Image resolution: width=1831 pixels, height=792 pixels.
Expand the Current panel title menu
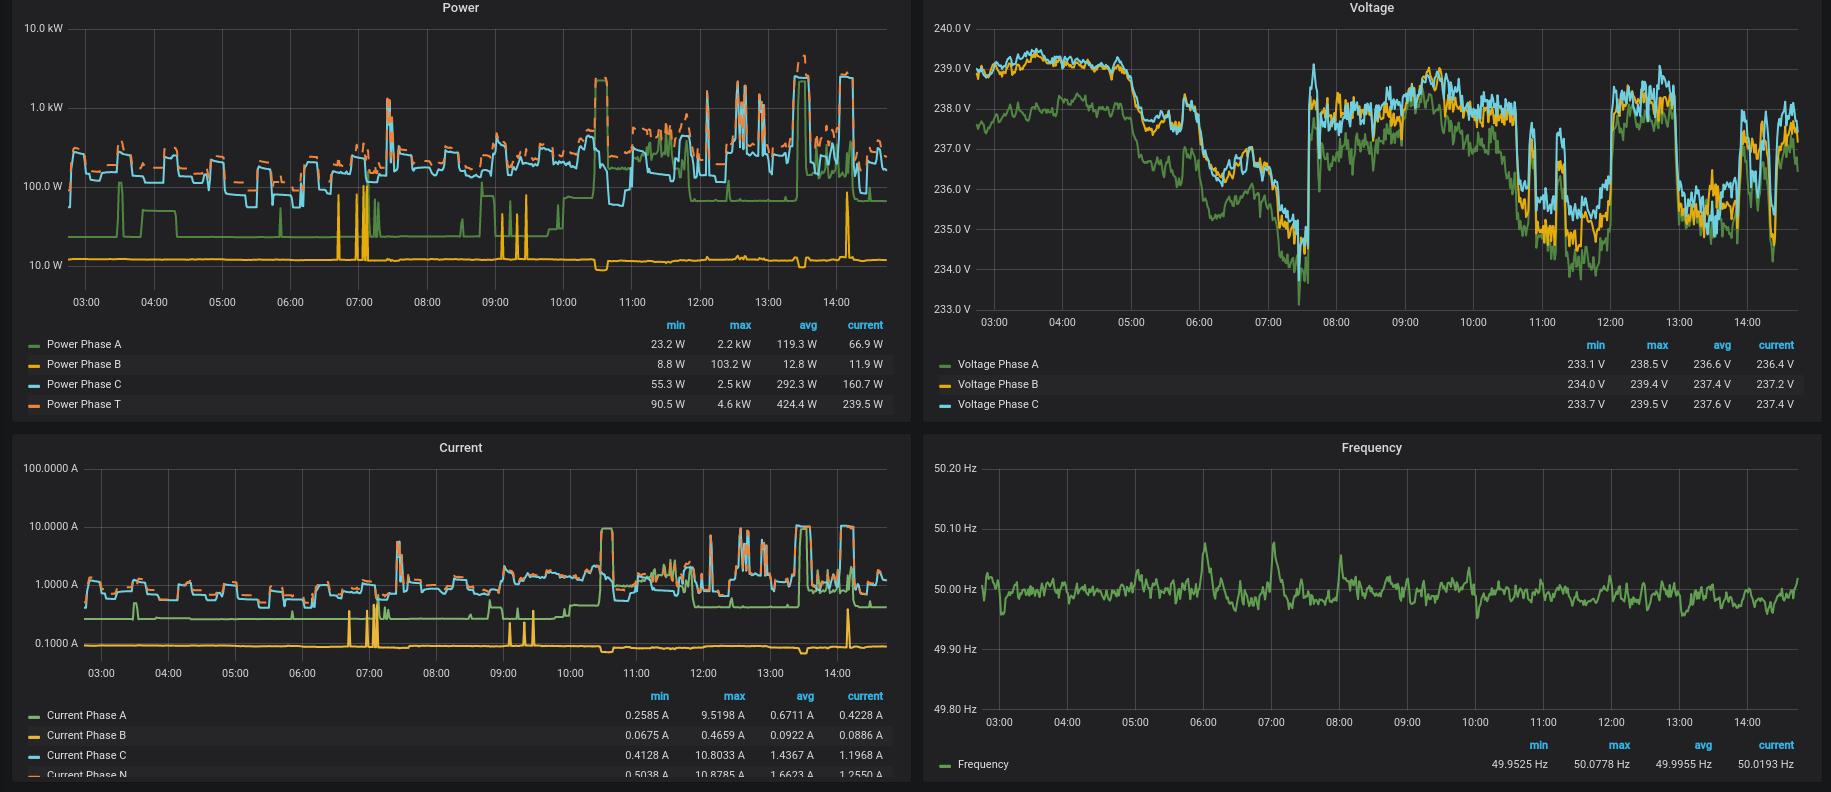click(460, 448)
